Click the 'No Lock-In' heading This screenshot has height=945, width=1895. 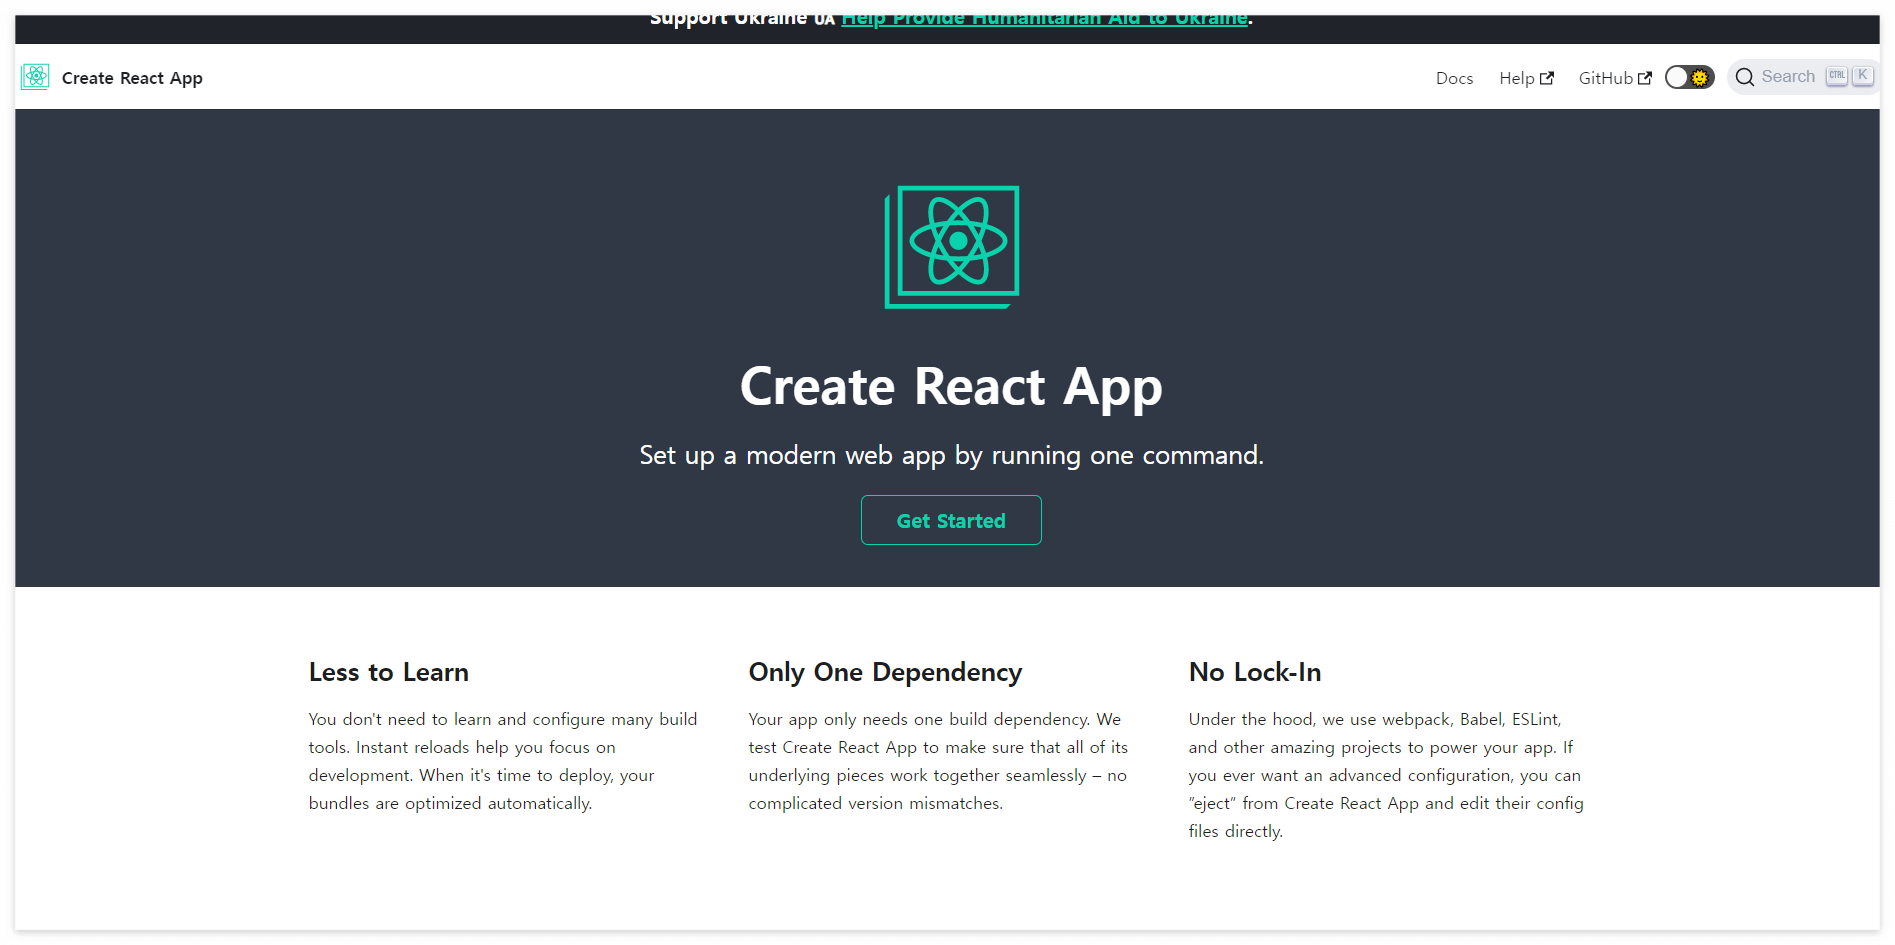point(1255,672)
